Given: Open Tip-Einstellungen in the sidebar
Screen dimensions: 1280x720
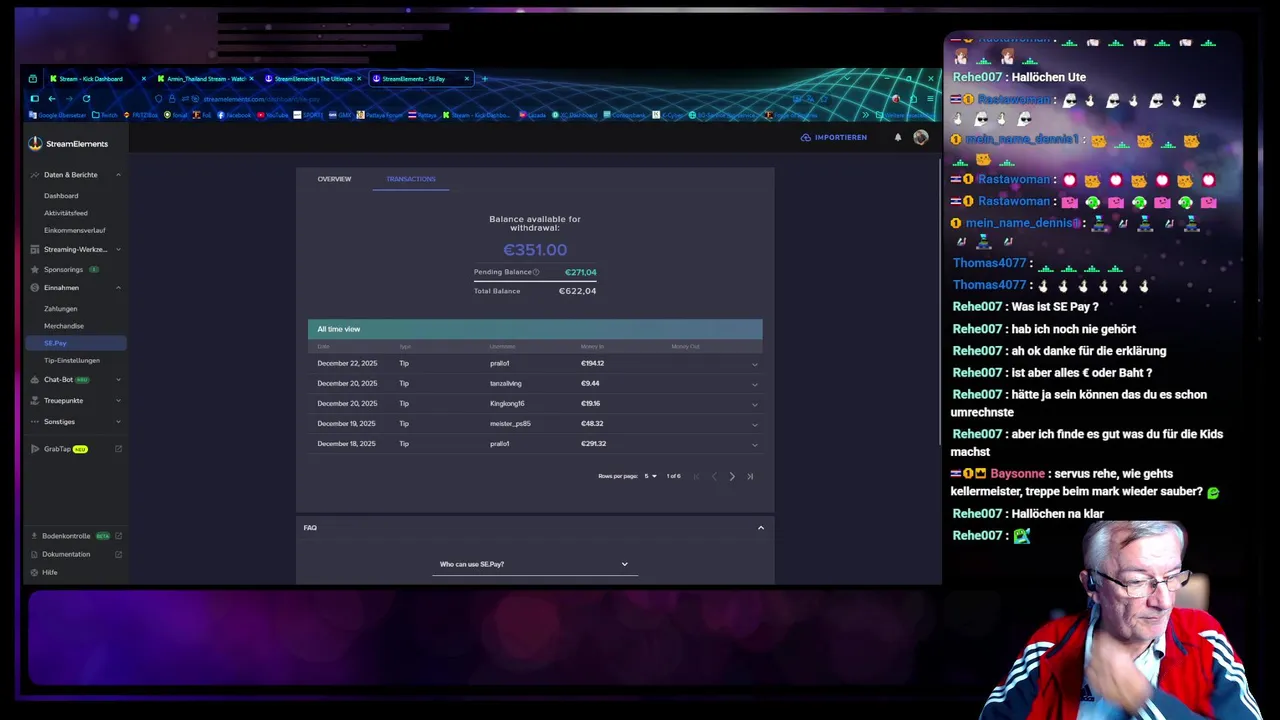Looking at the screenshot, I should (x=72, y=360).
